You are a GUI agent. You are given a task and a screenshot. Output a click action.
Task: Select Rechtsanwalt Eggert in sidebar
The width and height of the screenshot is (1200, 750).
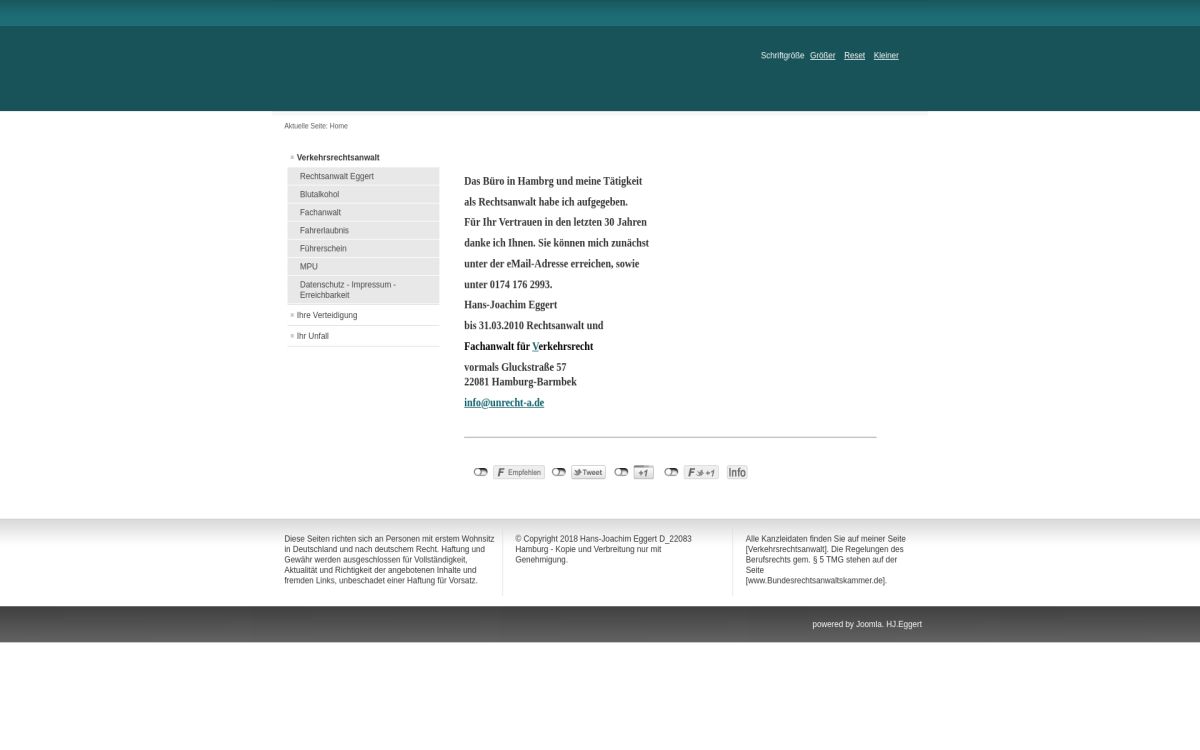point(337,176)
